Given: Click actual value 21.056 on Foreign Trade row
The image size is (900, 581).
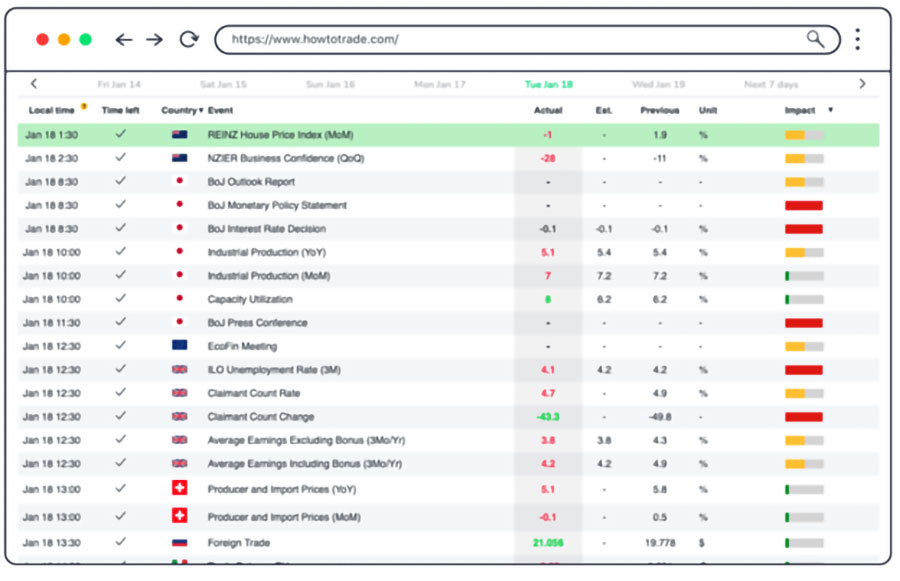Looking at the screenshot, I should 548,543.
